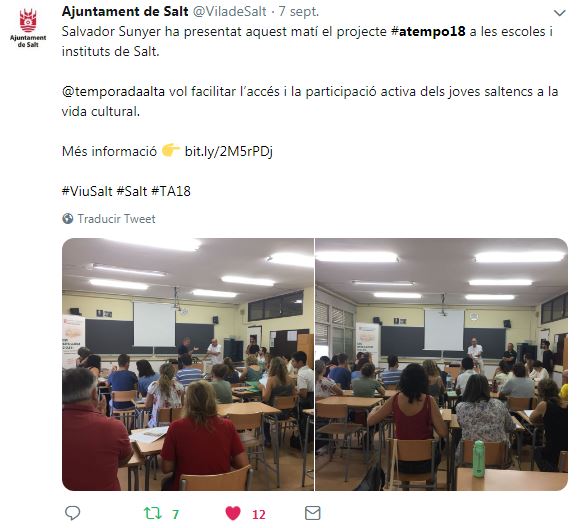Open the #Salt hashtag

[x=132, y=191]
